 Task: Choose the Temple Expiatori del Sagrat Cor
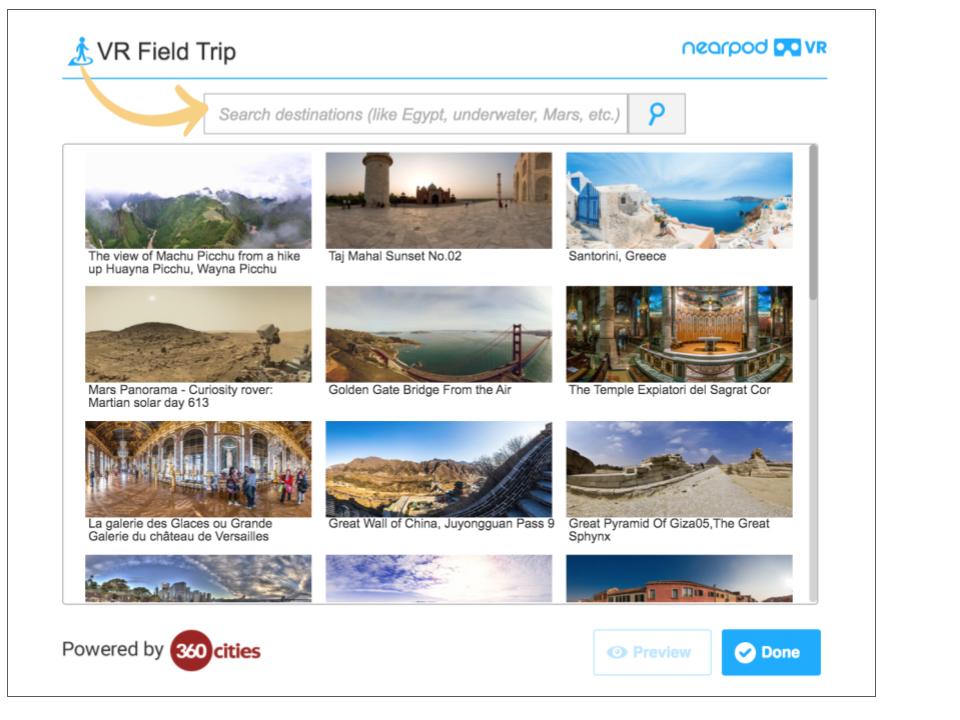coord(679,334)
